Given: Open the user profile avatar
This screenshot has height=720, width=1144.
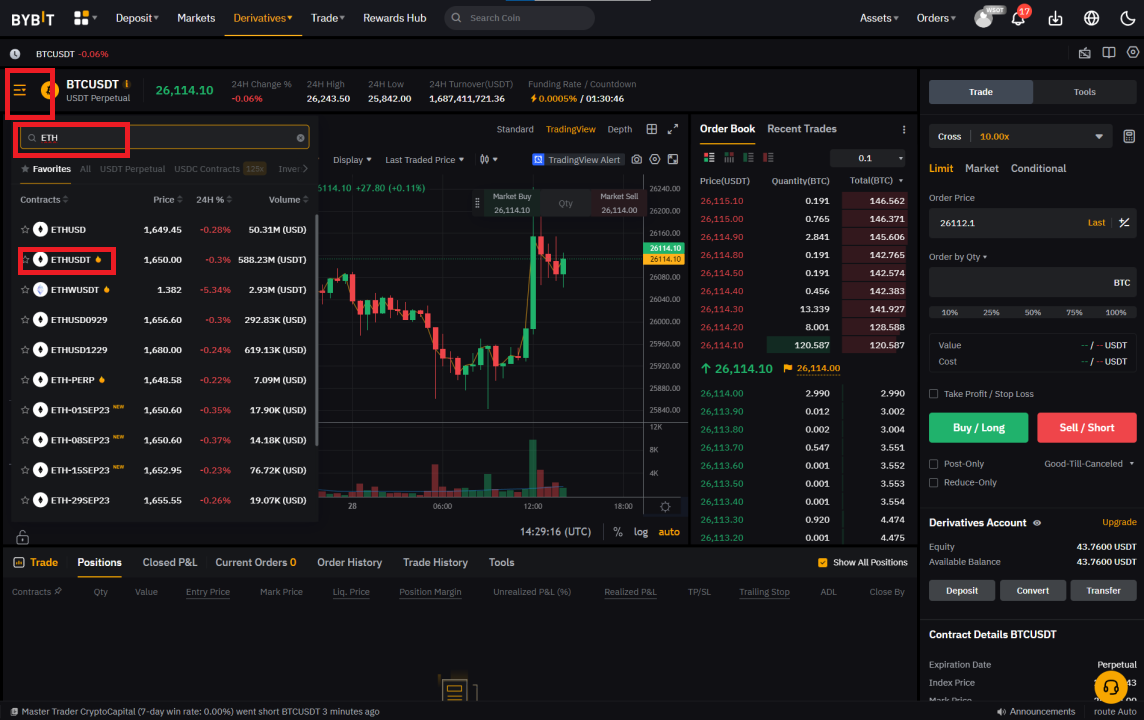Looking at the screenshot, I should coord(983,18).
